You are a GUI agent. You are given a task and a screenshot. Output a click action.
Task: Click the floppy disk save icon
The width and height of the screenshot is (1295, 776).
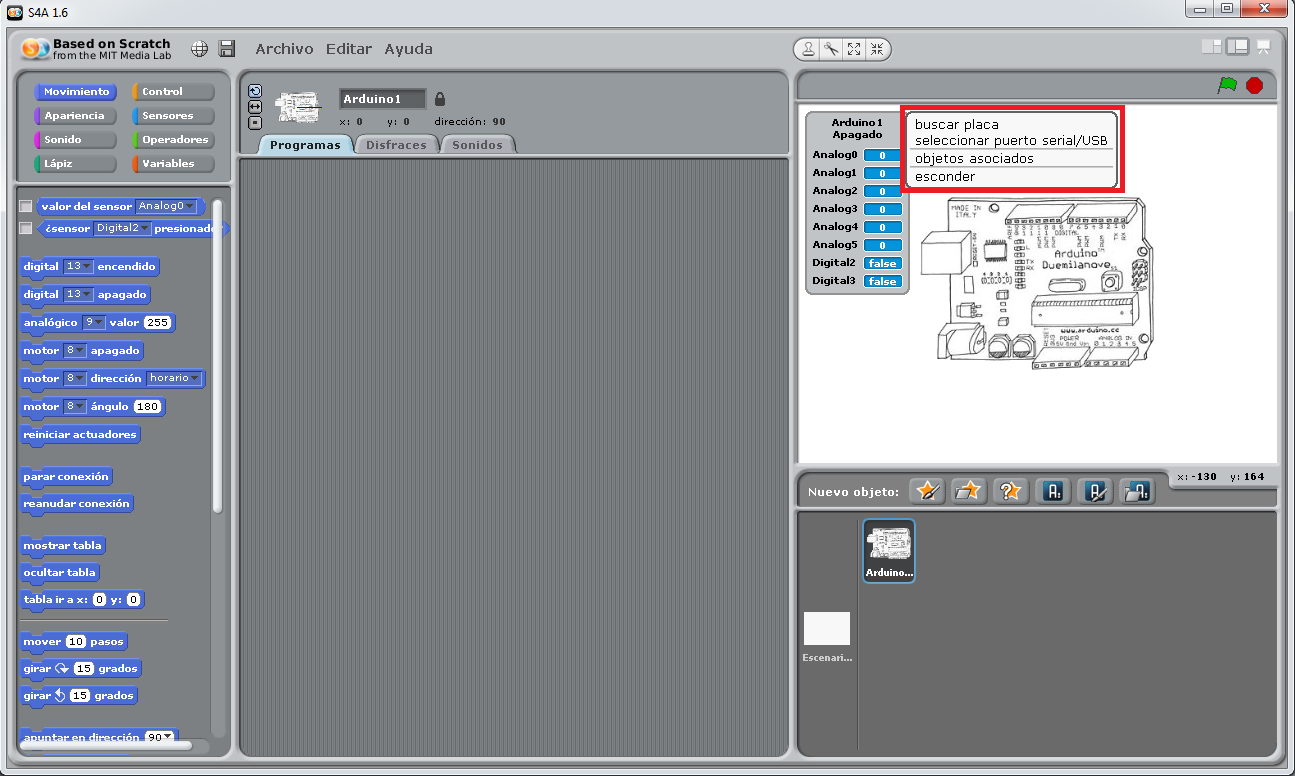click(227, 48)
